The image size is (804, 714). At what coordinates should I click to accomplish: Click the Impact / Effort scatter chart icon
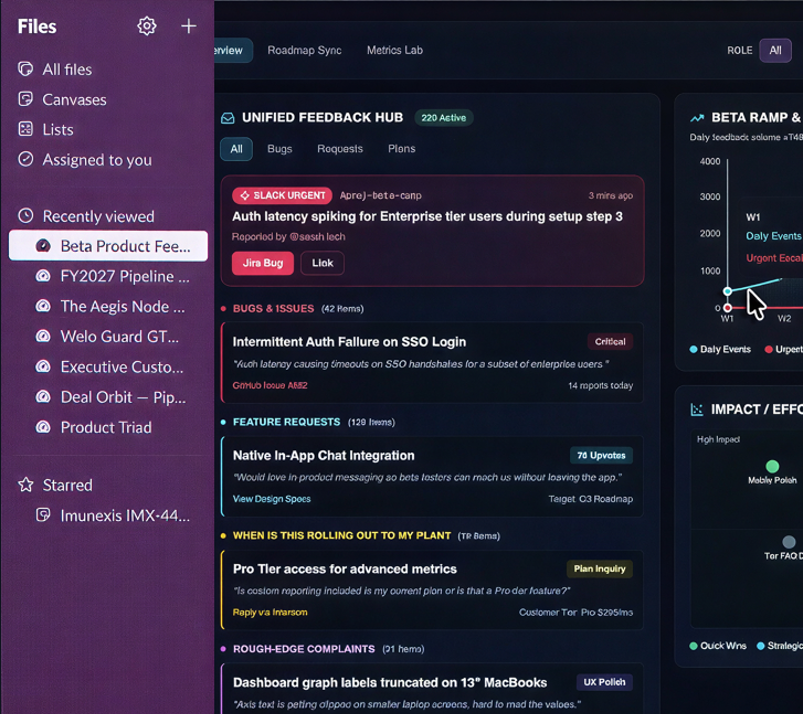coord(697,409)
